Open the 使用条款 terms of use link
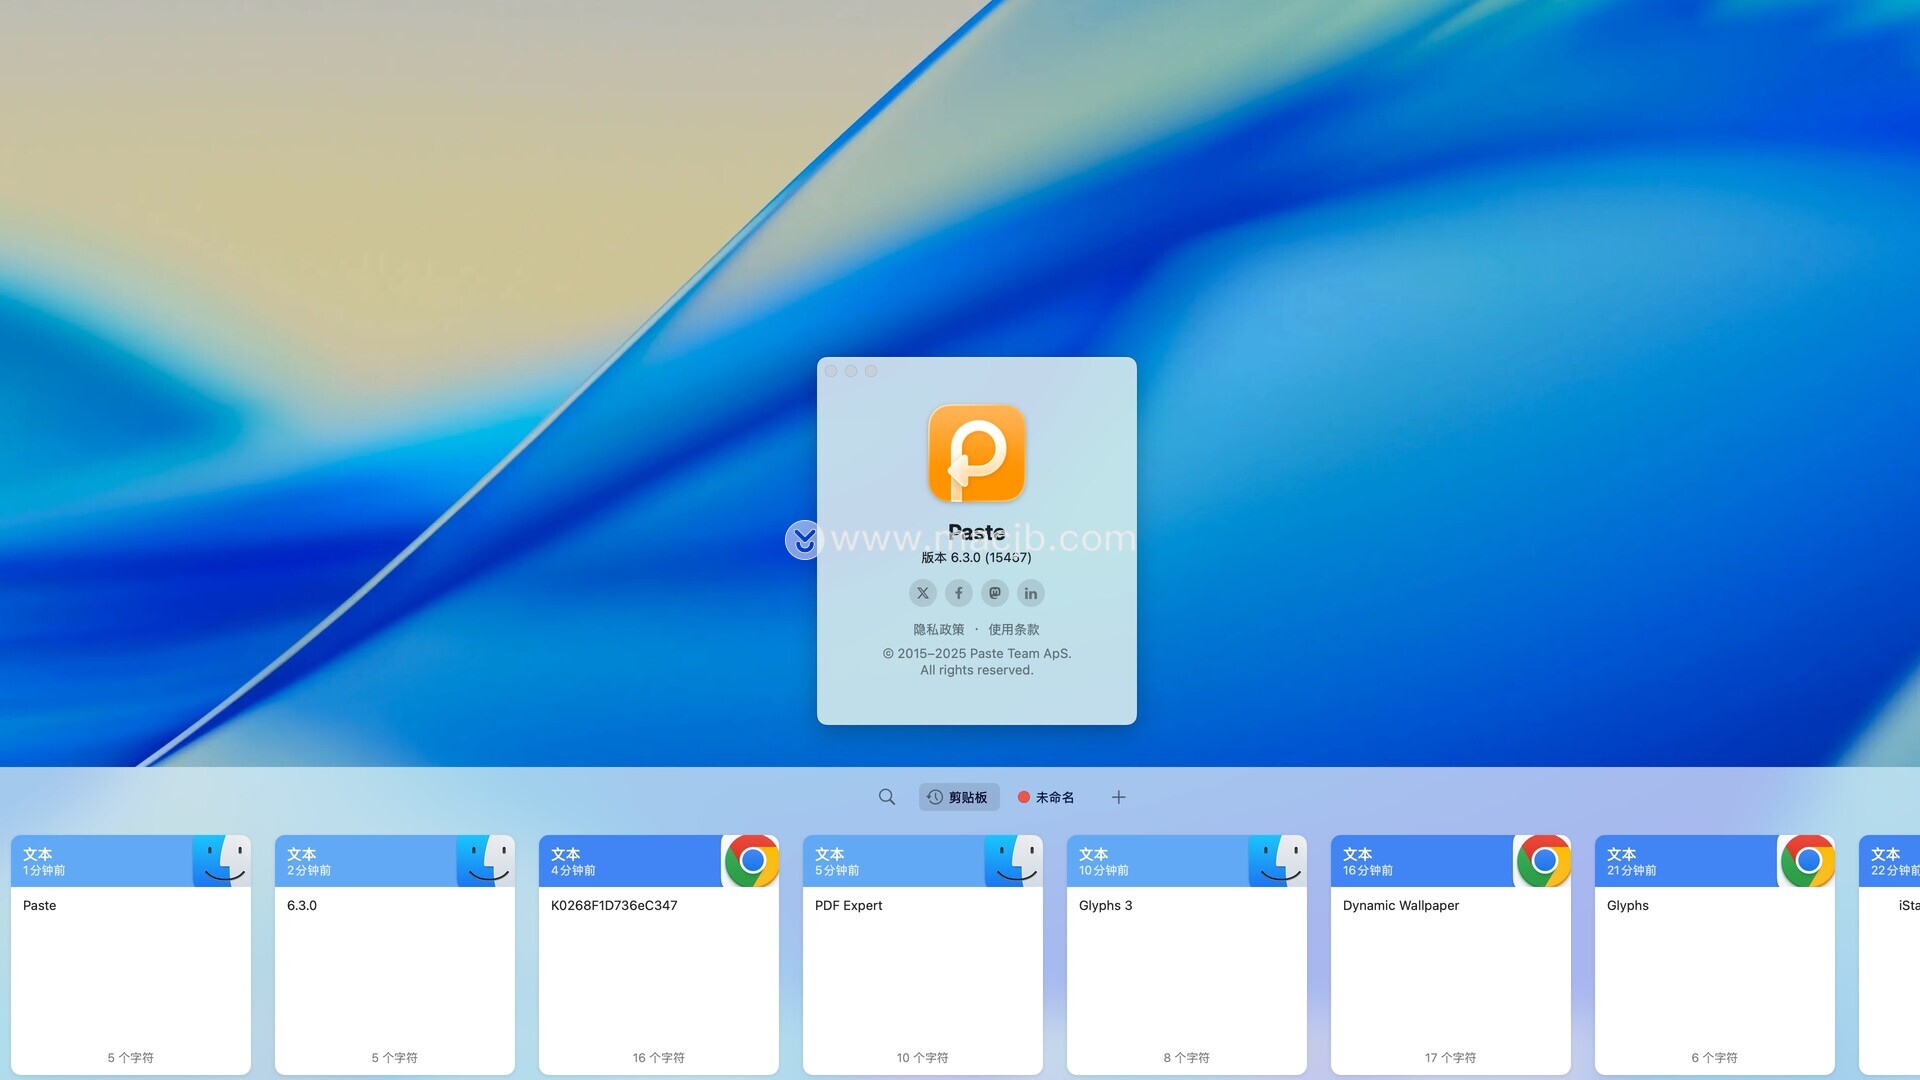Viewport: 1920px width, 1080px height. [x=1013, y=629]
